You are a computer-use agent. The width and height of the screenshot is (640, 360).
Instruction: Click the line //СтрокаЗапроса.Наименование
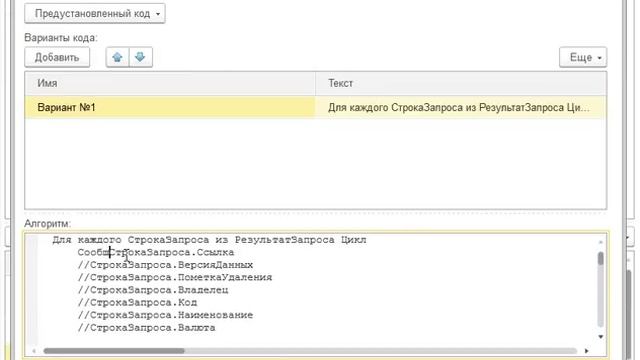[x=165, y=315]
